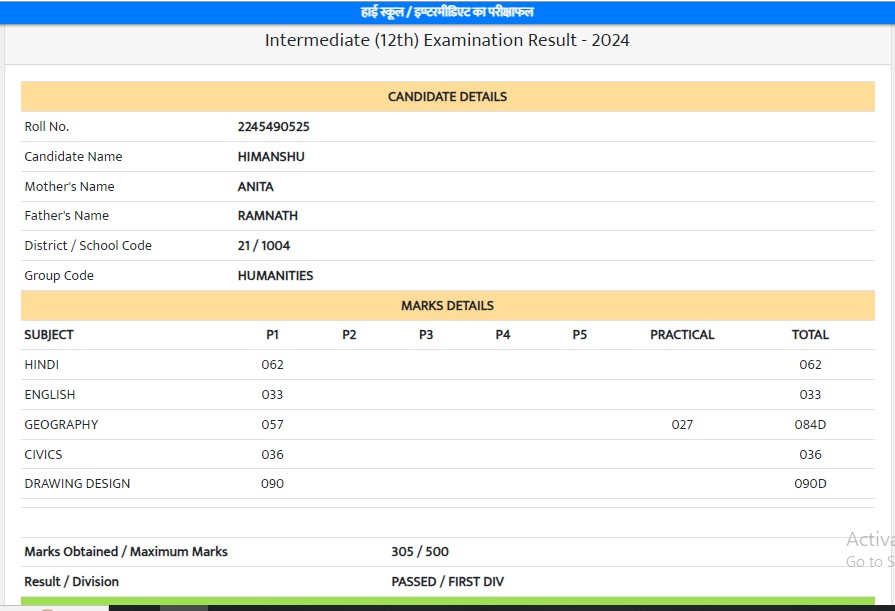Select the marks value 305 / 500
This screenshot has height=611, width=895.
point(420,552)
